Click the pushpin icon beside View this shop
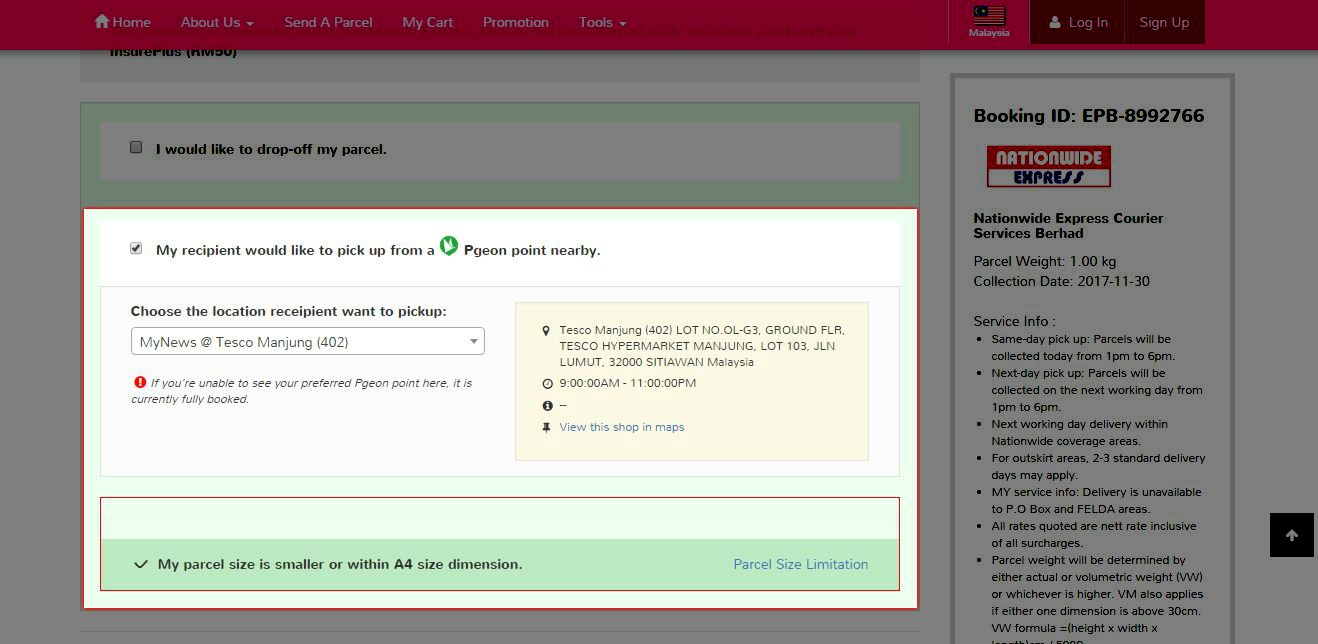 (547, 427)
